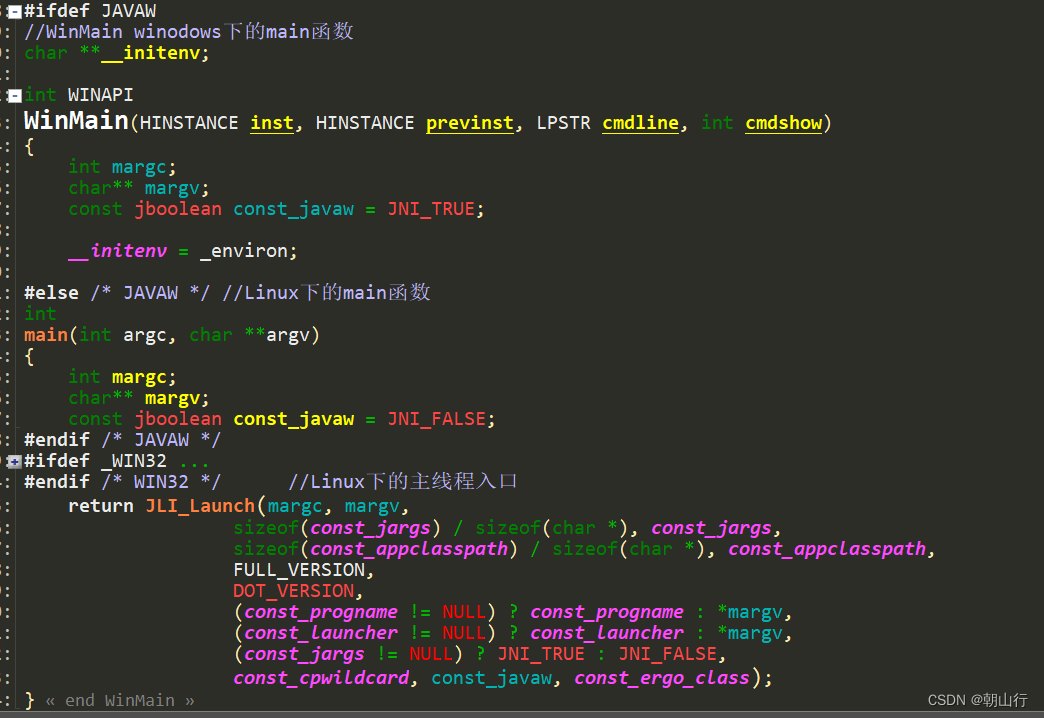The height and width of the screenshot is (718, 1044).
Task: Click the « end WinMain » annotation
Action: 121,701
